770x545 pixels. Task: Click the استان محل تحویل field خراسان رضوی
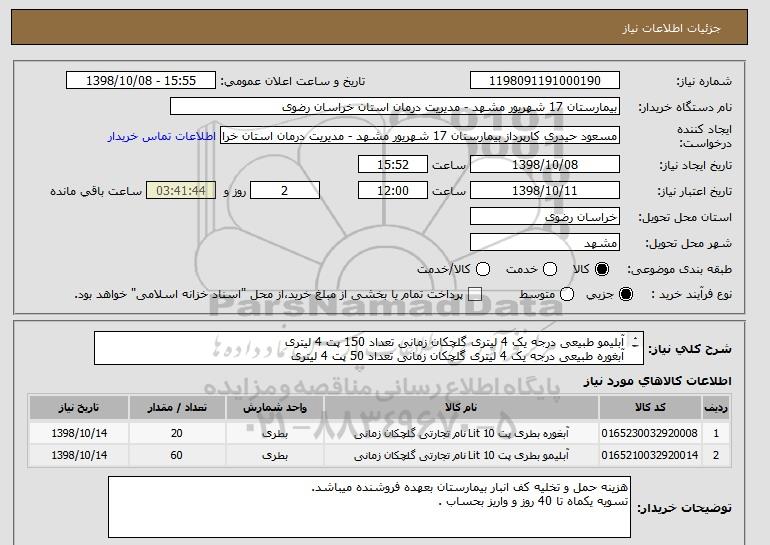(x=545, y=217)
